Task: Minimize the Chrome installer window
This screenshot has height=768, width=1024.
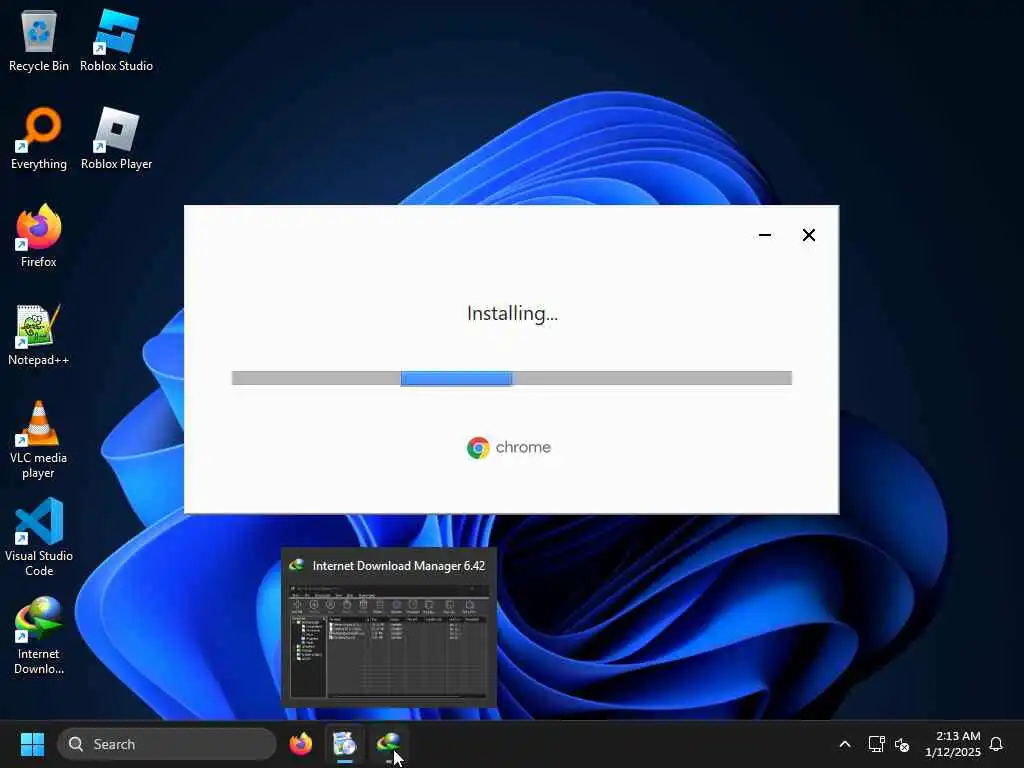Action: pos(765,235)
